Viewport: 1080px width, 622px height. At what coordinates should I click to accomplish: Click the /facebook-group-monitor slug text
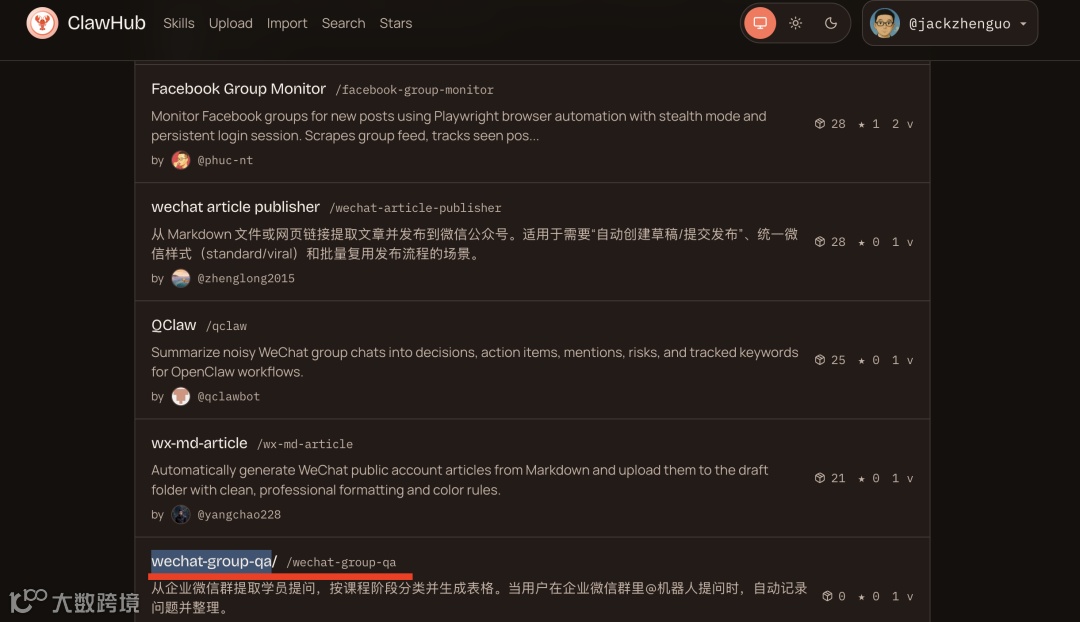(x=414, y=90)
